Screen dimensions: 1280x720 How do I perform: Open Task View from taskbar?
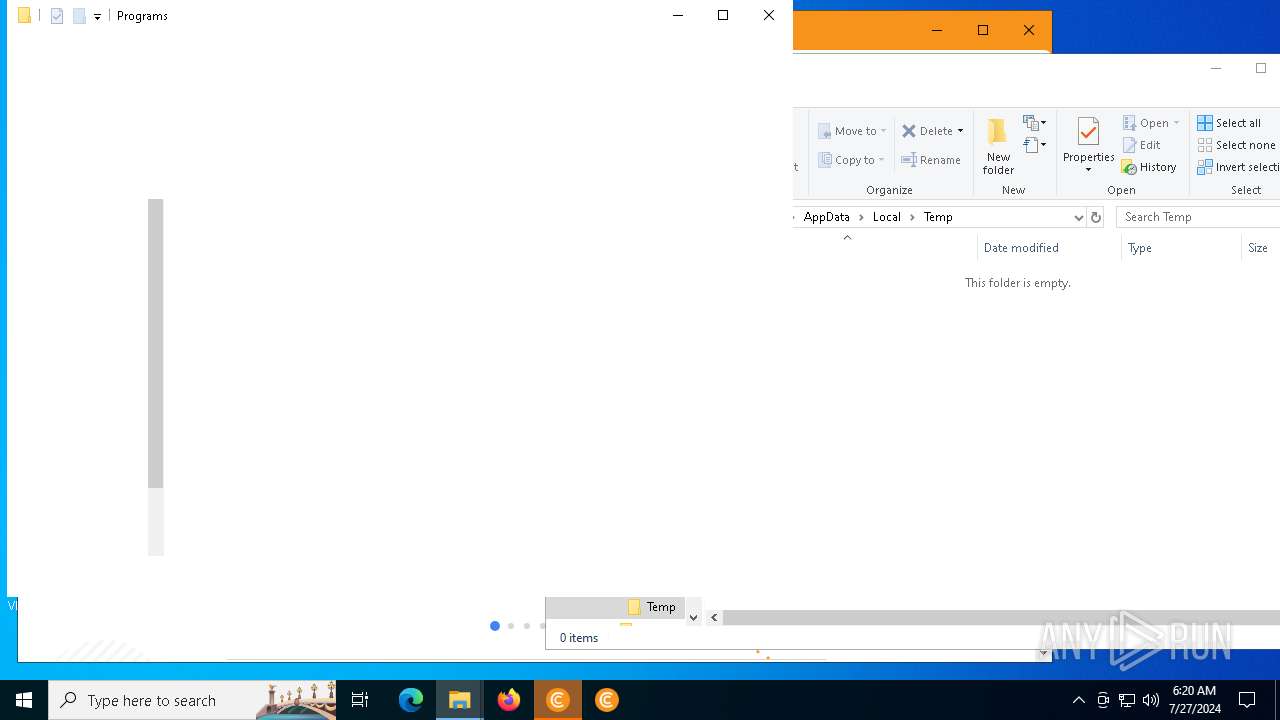(360, 700)
